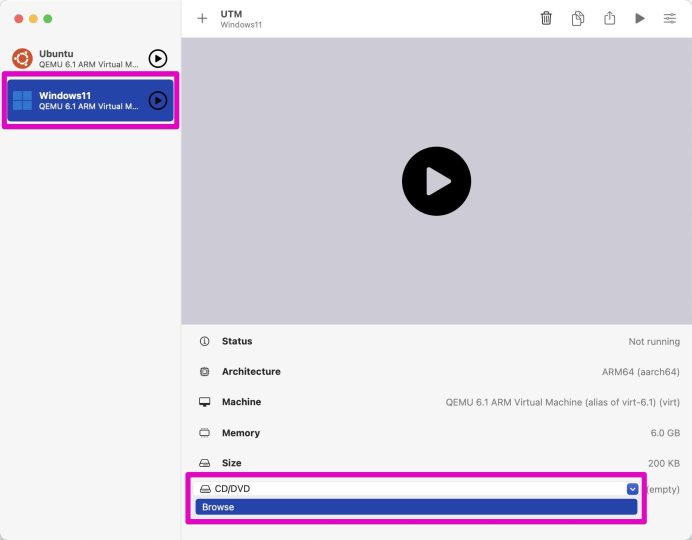Minimize the UTM window with yellow button

click(x=33, y=19)
